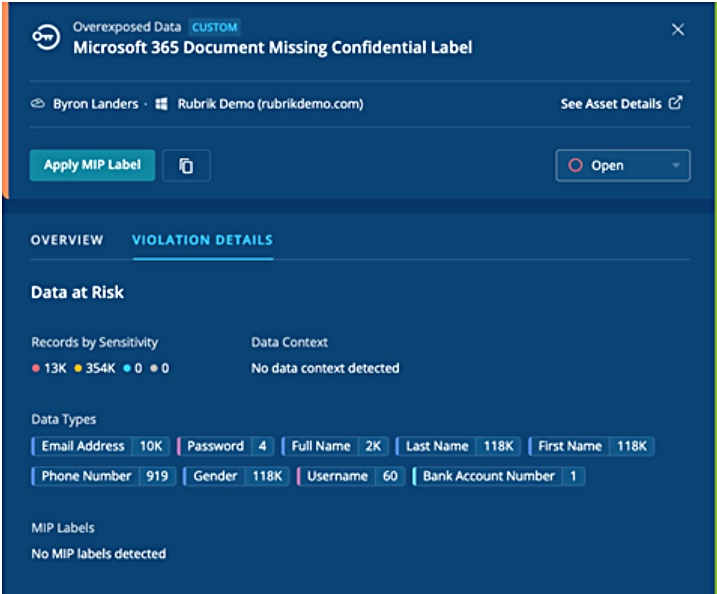This screenshot has height=594, width=717.
Task: Click the blue 0 sensitivity count
Action: (133, 368)
